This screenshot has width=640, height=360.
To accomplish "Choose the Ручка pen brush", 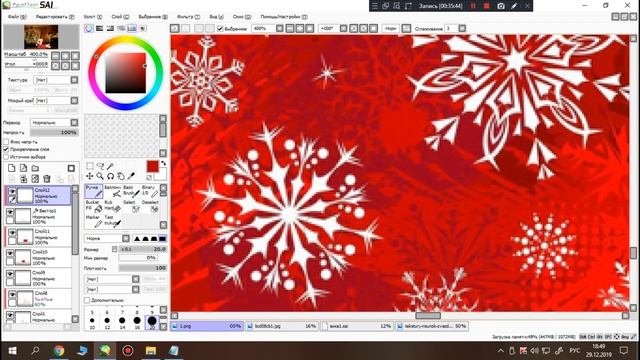I will coord(94,191).
